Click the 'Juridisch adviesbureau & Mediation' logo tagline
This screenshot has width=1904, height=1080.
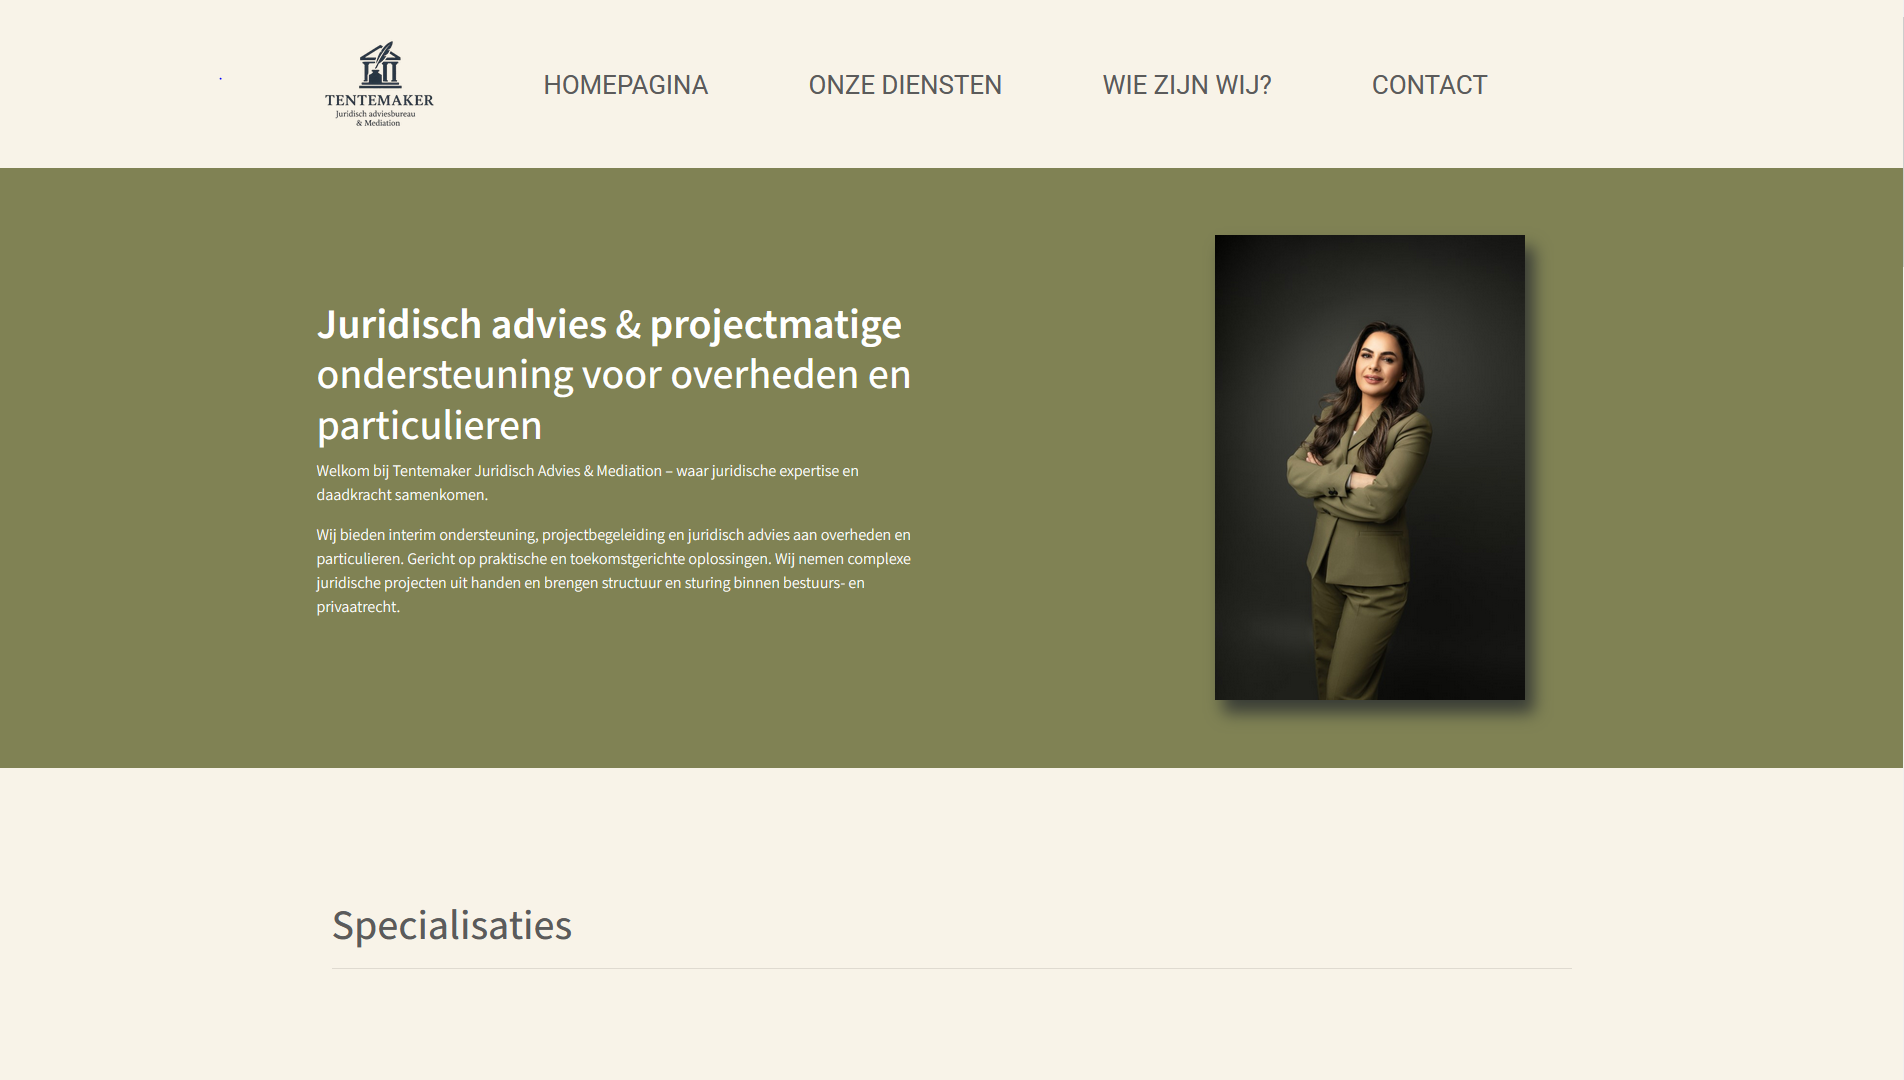coord(376,118)
